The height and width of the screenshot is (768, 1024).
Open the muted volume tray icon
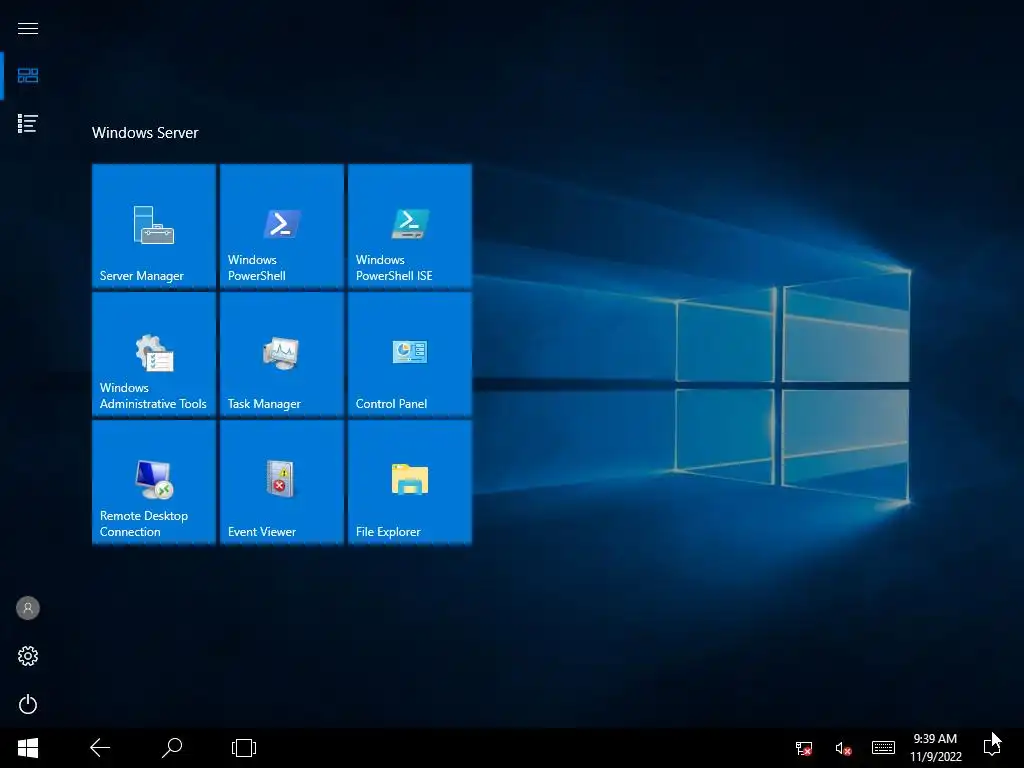pyautogui.click(x=843, y=748)
